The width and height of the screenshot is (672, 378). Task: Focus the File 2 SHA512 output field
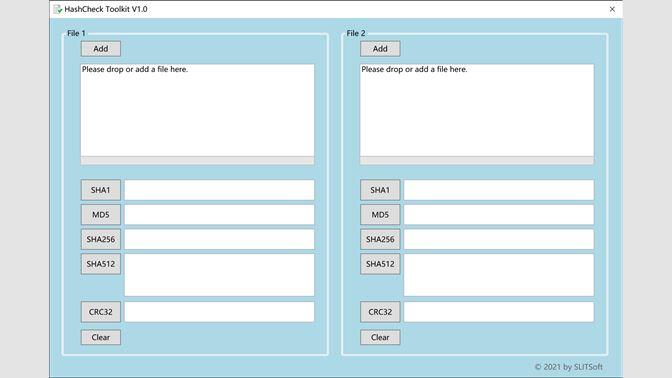pos(499,275)
